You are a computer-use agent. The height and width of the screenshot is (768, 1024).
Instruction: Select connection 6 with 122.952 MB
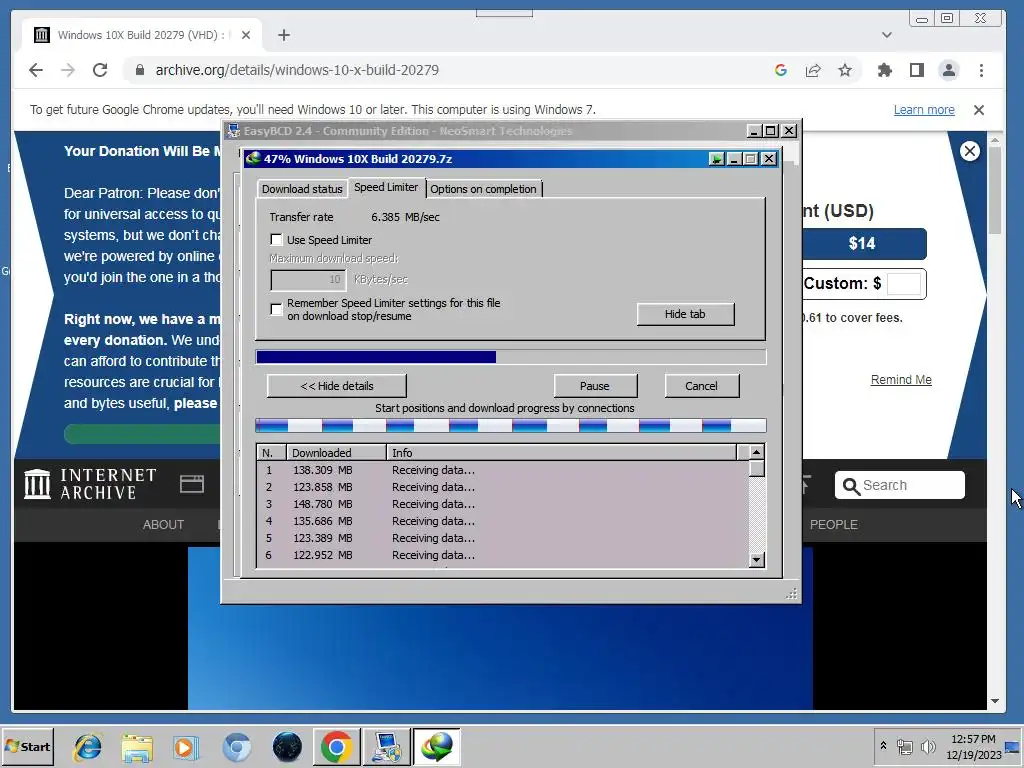pos(503,555)
